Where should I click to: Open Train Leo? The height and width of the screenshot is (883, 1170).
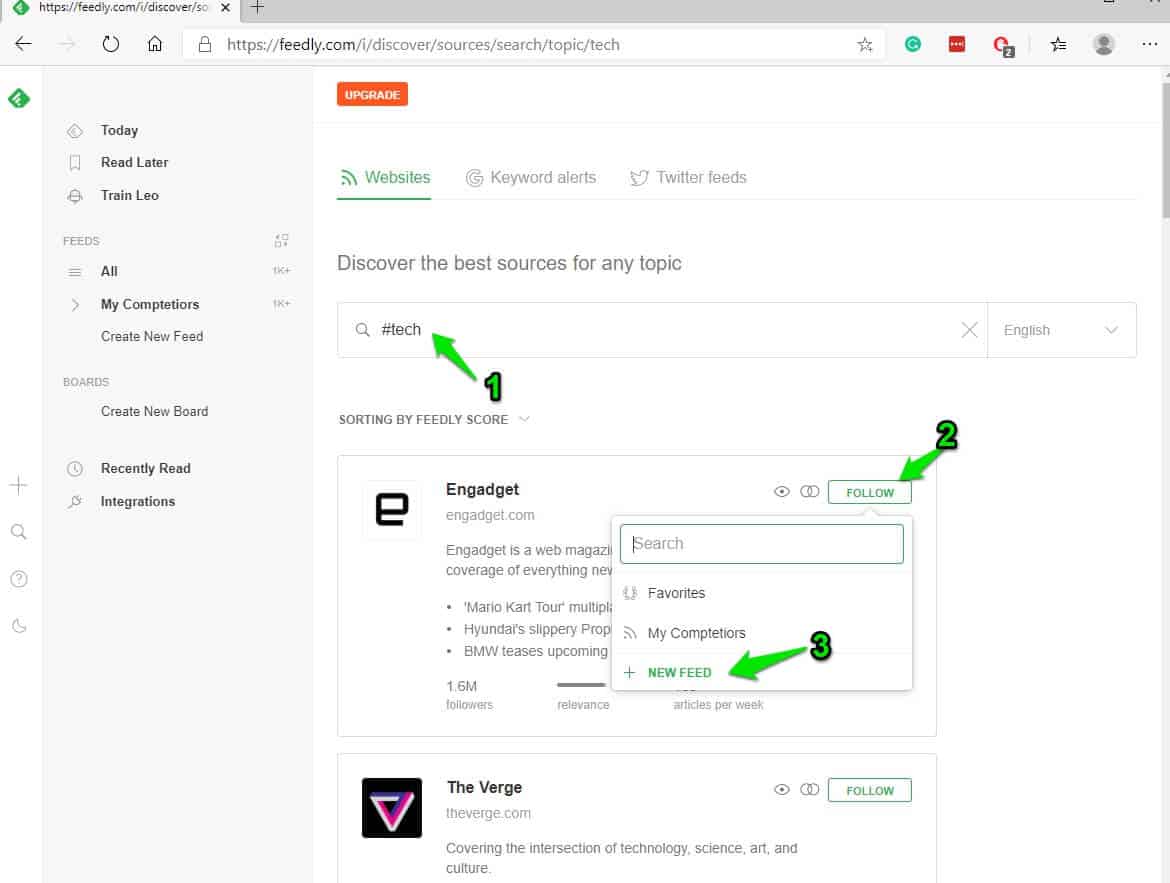coord(130,196)
